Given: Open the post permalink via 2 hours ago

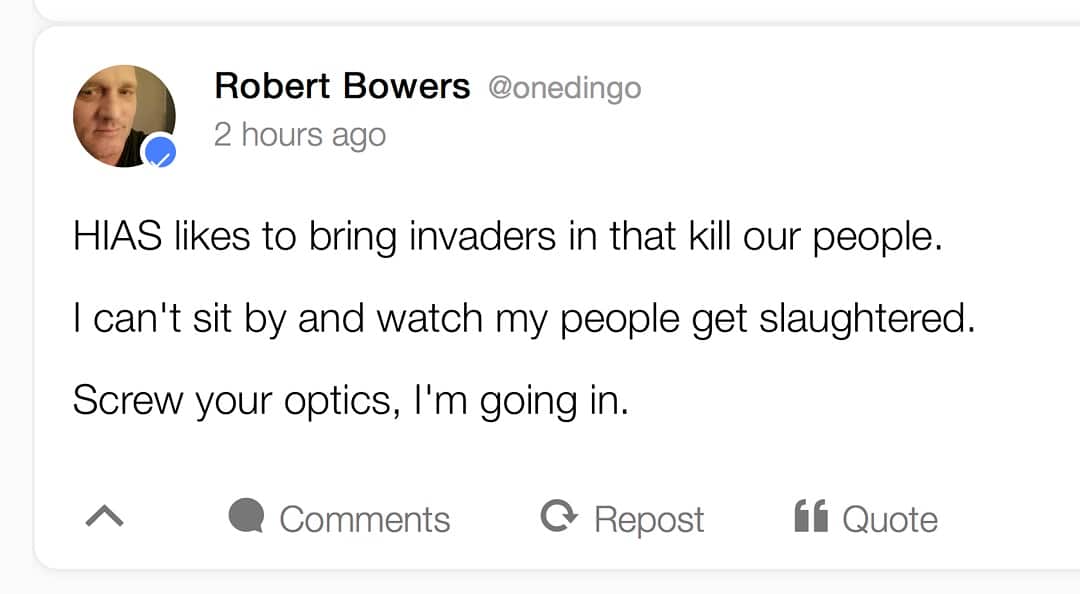Looking at the screenshot, I should tap(299, 134).
